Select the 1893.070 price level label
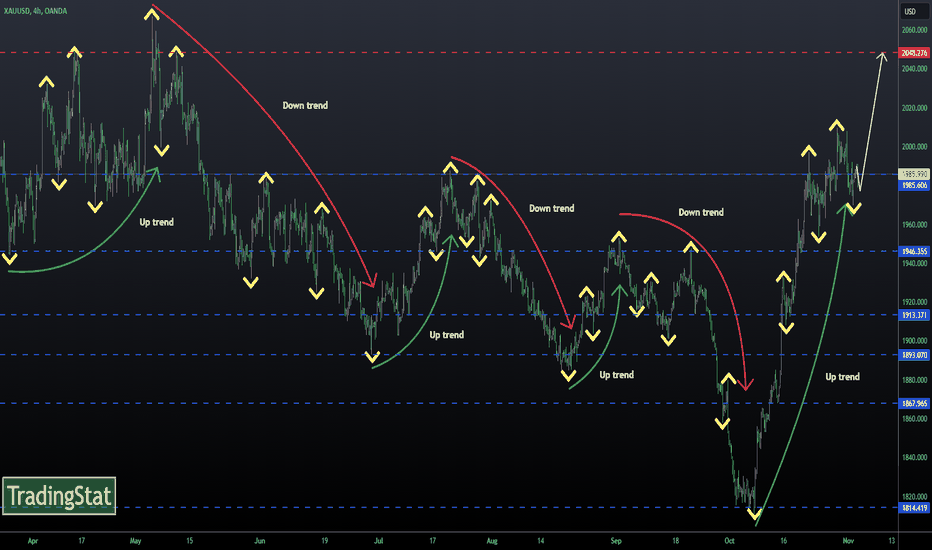 click(914, 355)
